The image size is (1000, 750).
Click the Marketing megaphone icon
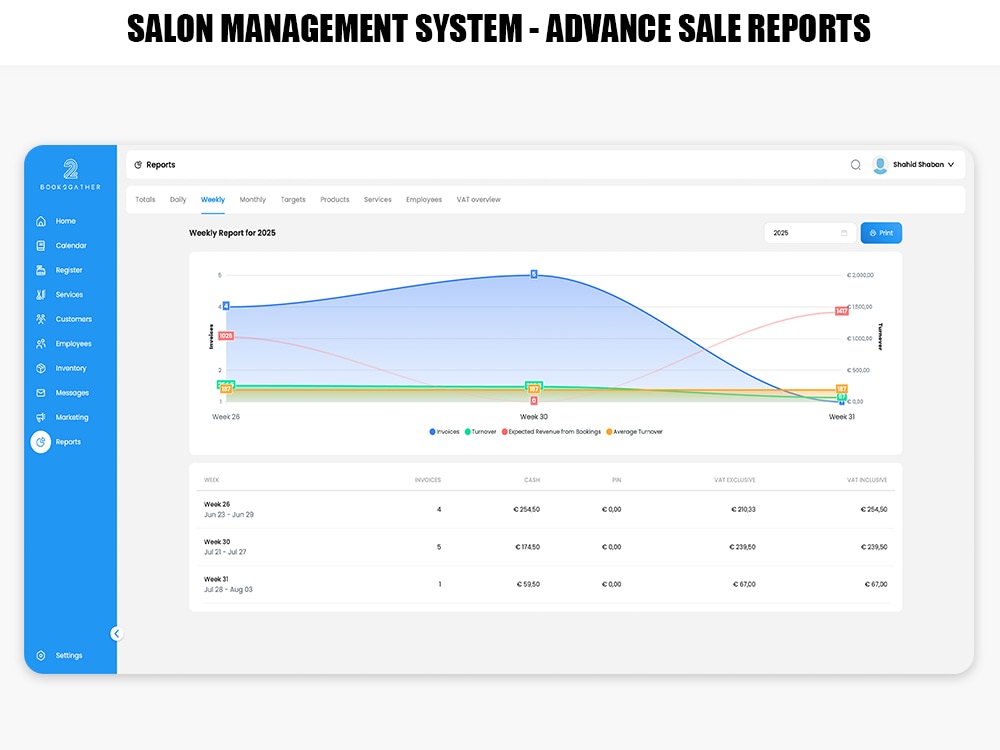(41, 417)
